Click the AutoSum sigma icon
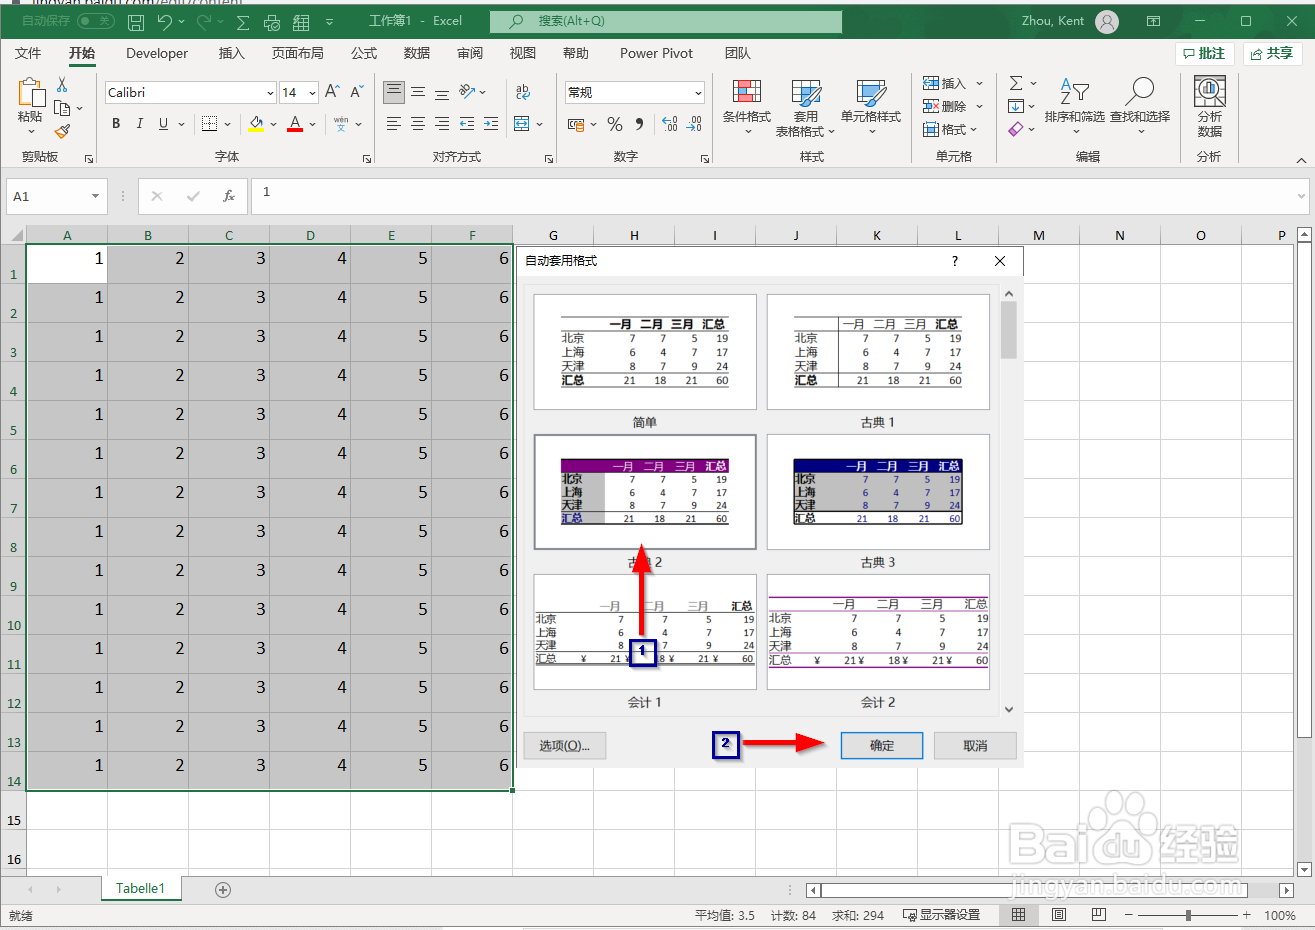Image resolution: width=1315 pixels, height=930 pixels. pyautogui.click(x=1016, y=83)
